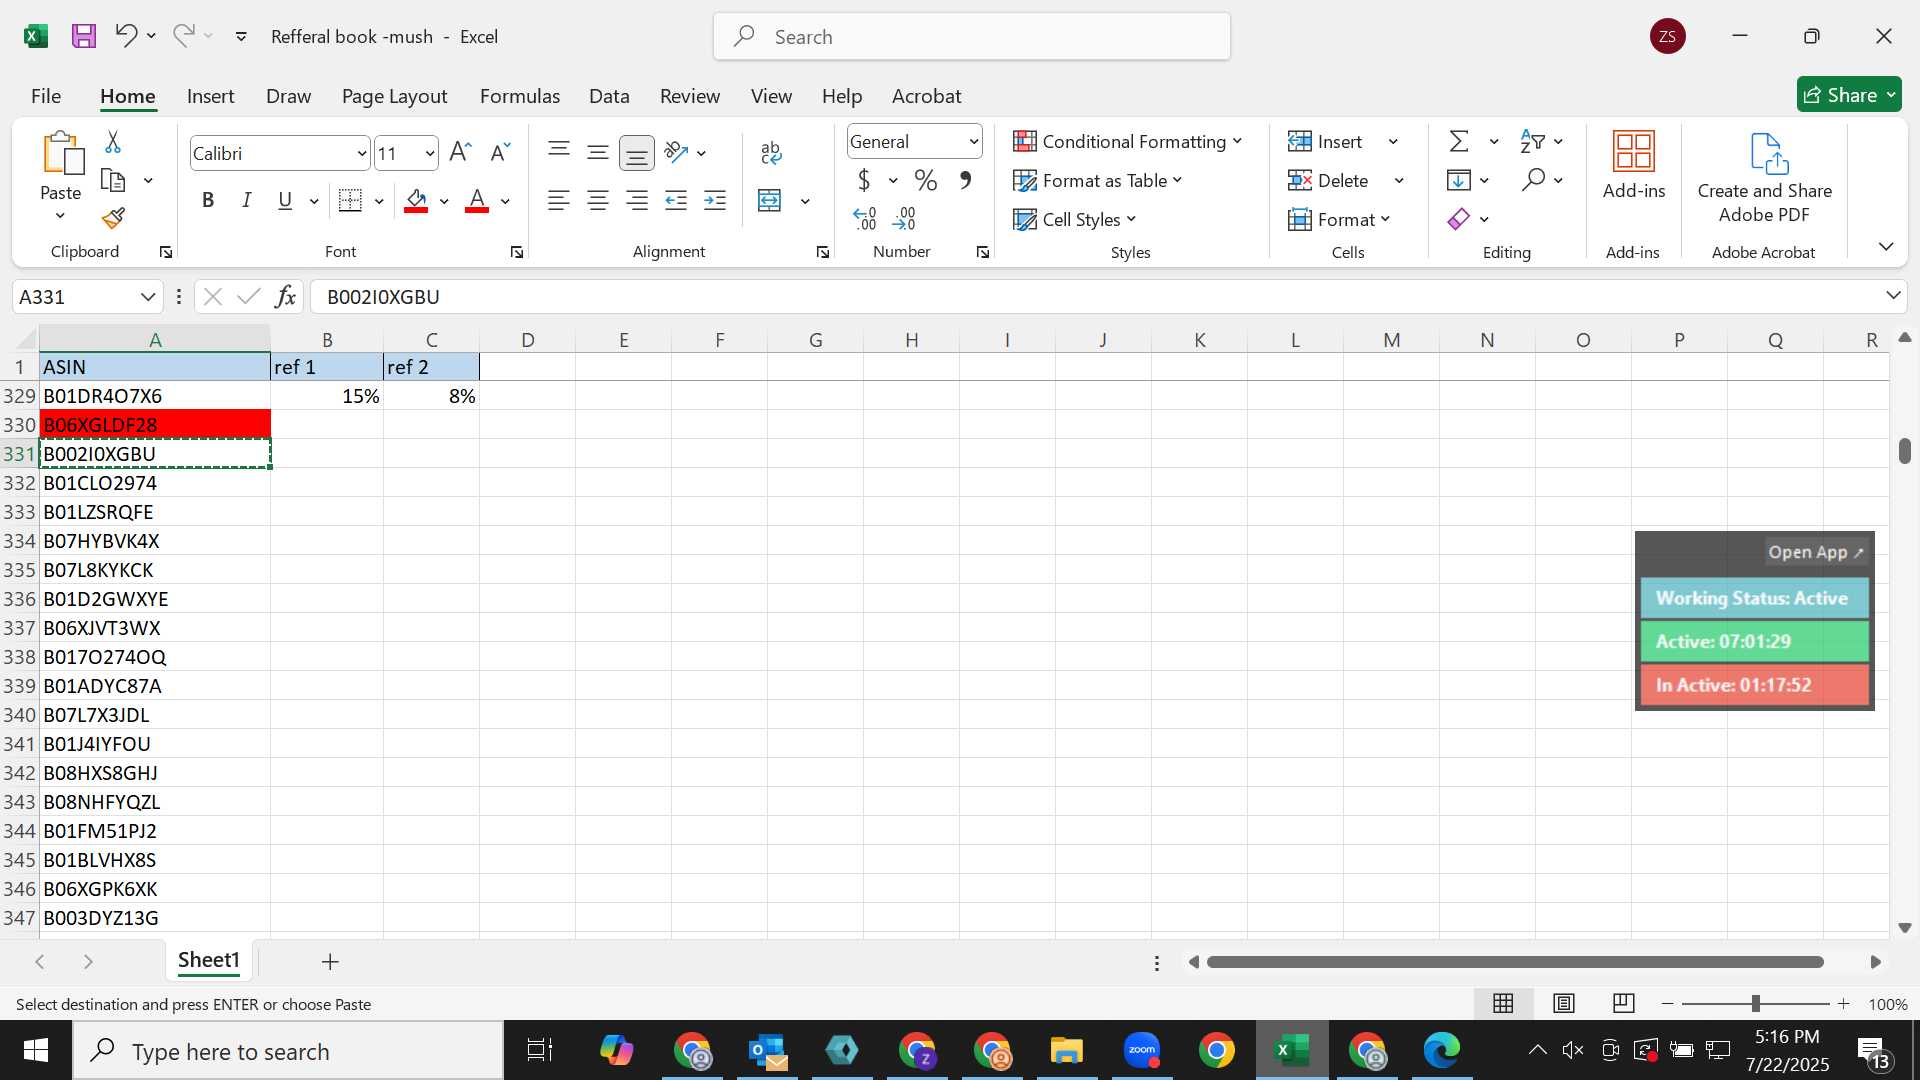
Task: Open the Name Box dropdown arrow
Action: [x=148, y=297]
